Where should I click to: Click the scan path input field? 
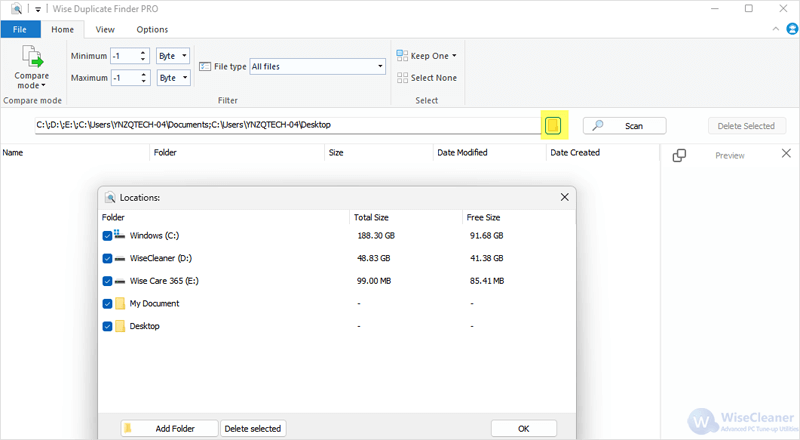tap(287, 125)
